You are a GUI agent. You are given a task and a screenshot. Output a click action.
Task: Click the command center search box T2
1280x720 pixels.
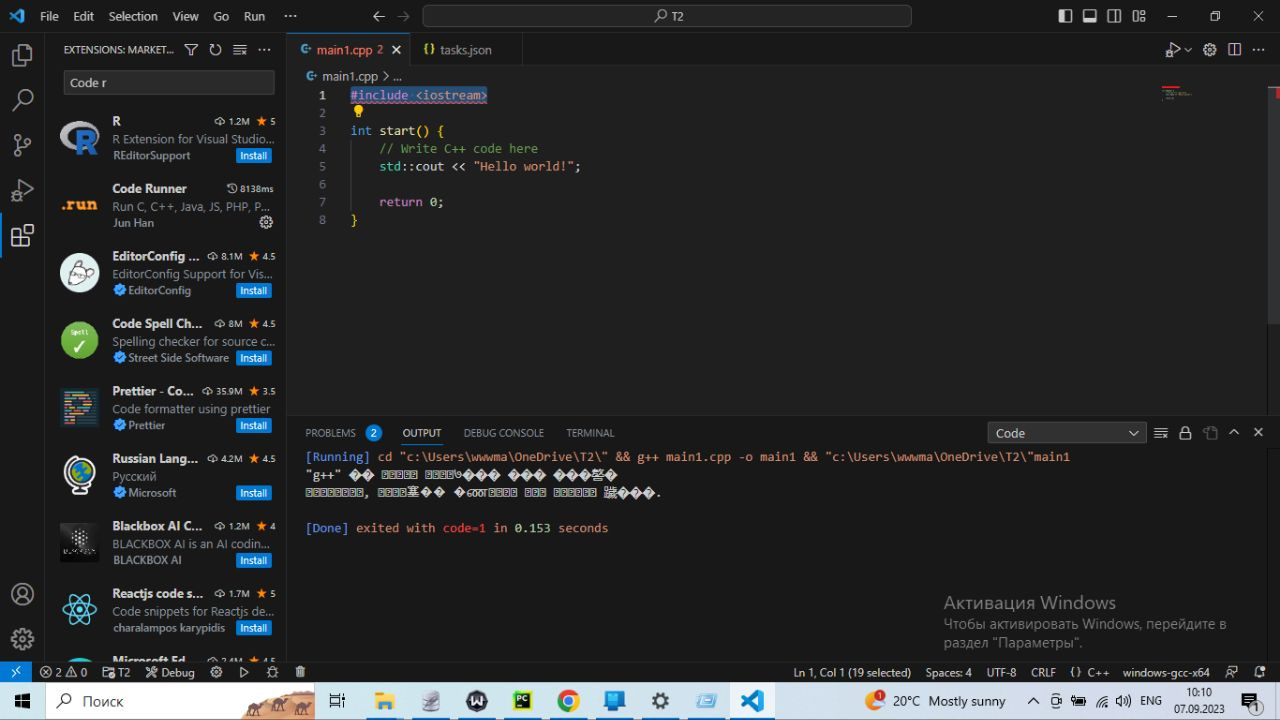pyautogui.click(x=667, y=16)
